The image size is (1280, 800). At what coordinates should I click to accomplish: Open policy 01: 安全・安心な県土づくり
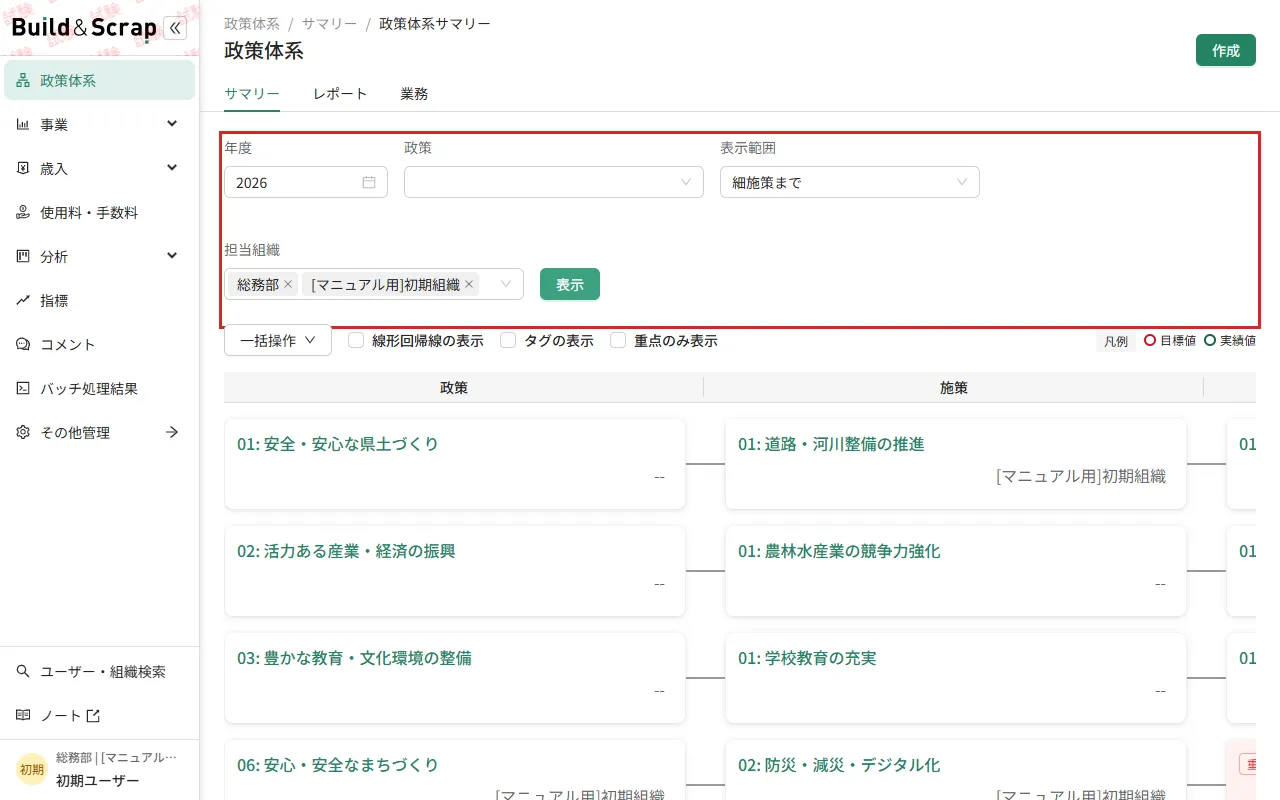tap(338, 444)
